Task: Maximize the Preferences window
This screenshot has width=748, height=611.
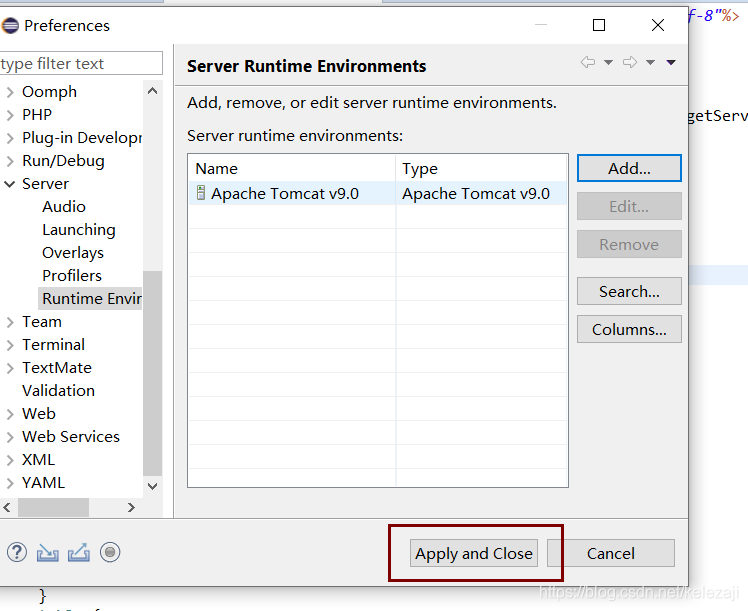Action: point(599,25)
